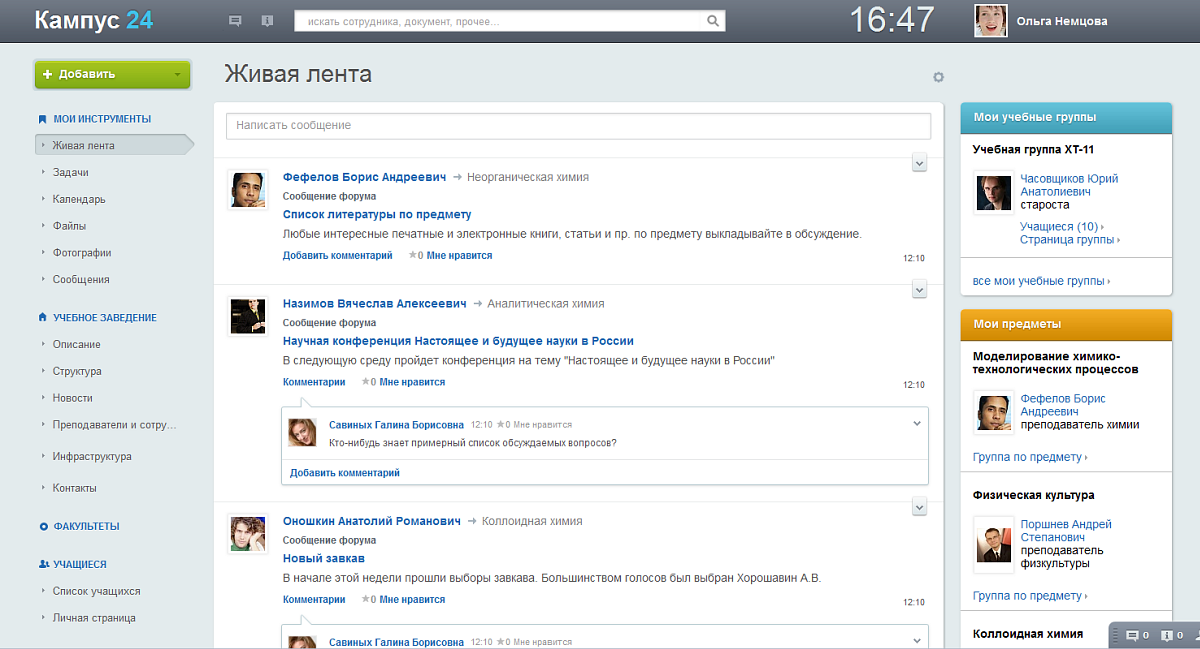Screen dimensions: 1200x649
Task: Open Список литературы по предмету post
Action: coord(377,215)
